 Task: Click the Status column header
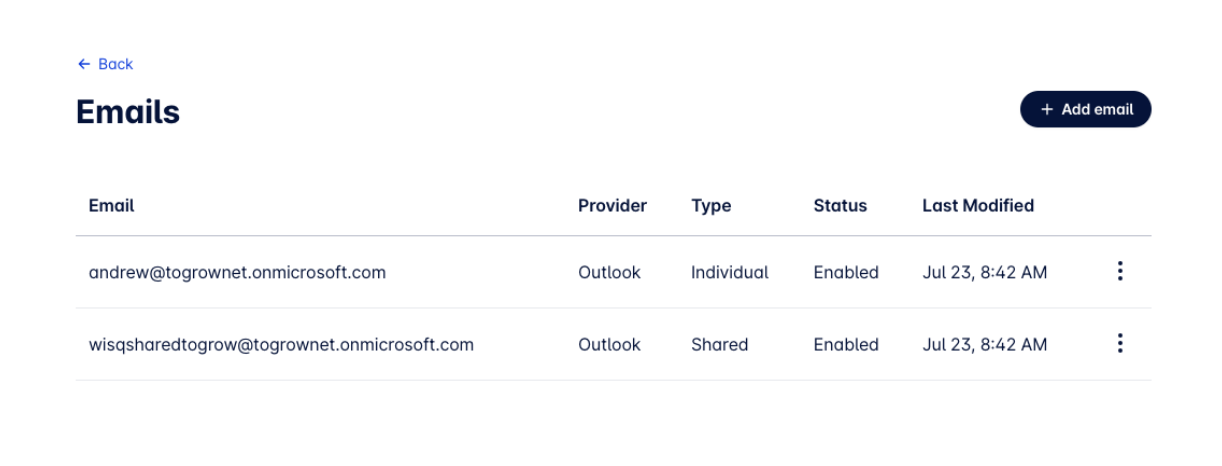click(x=840, y=206)
